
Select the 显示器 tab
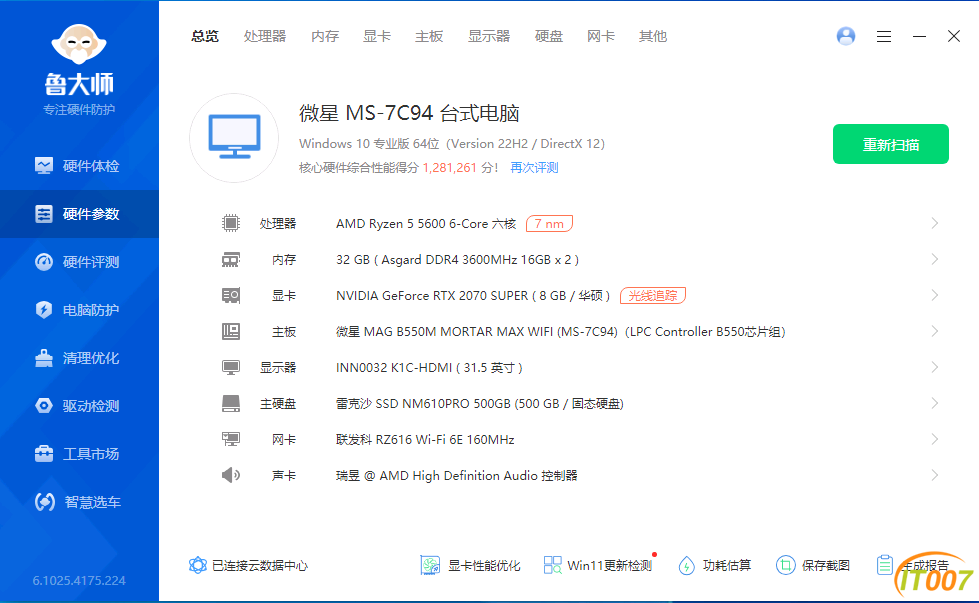pos(489,36)
